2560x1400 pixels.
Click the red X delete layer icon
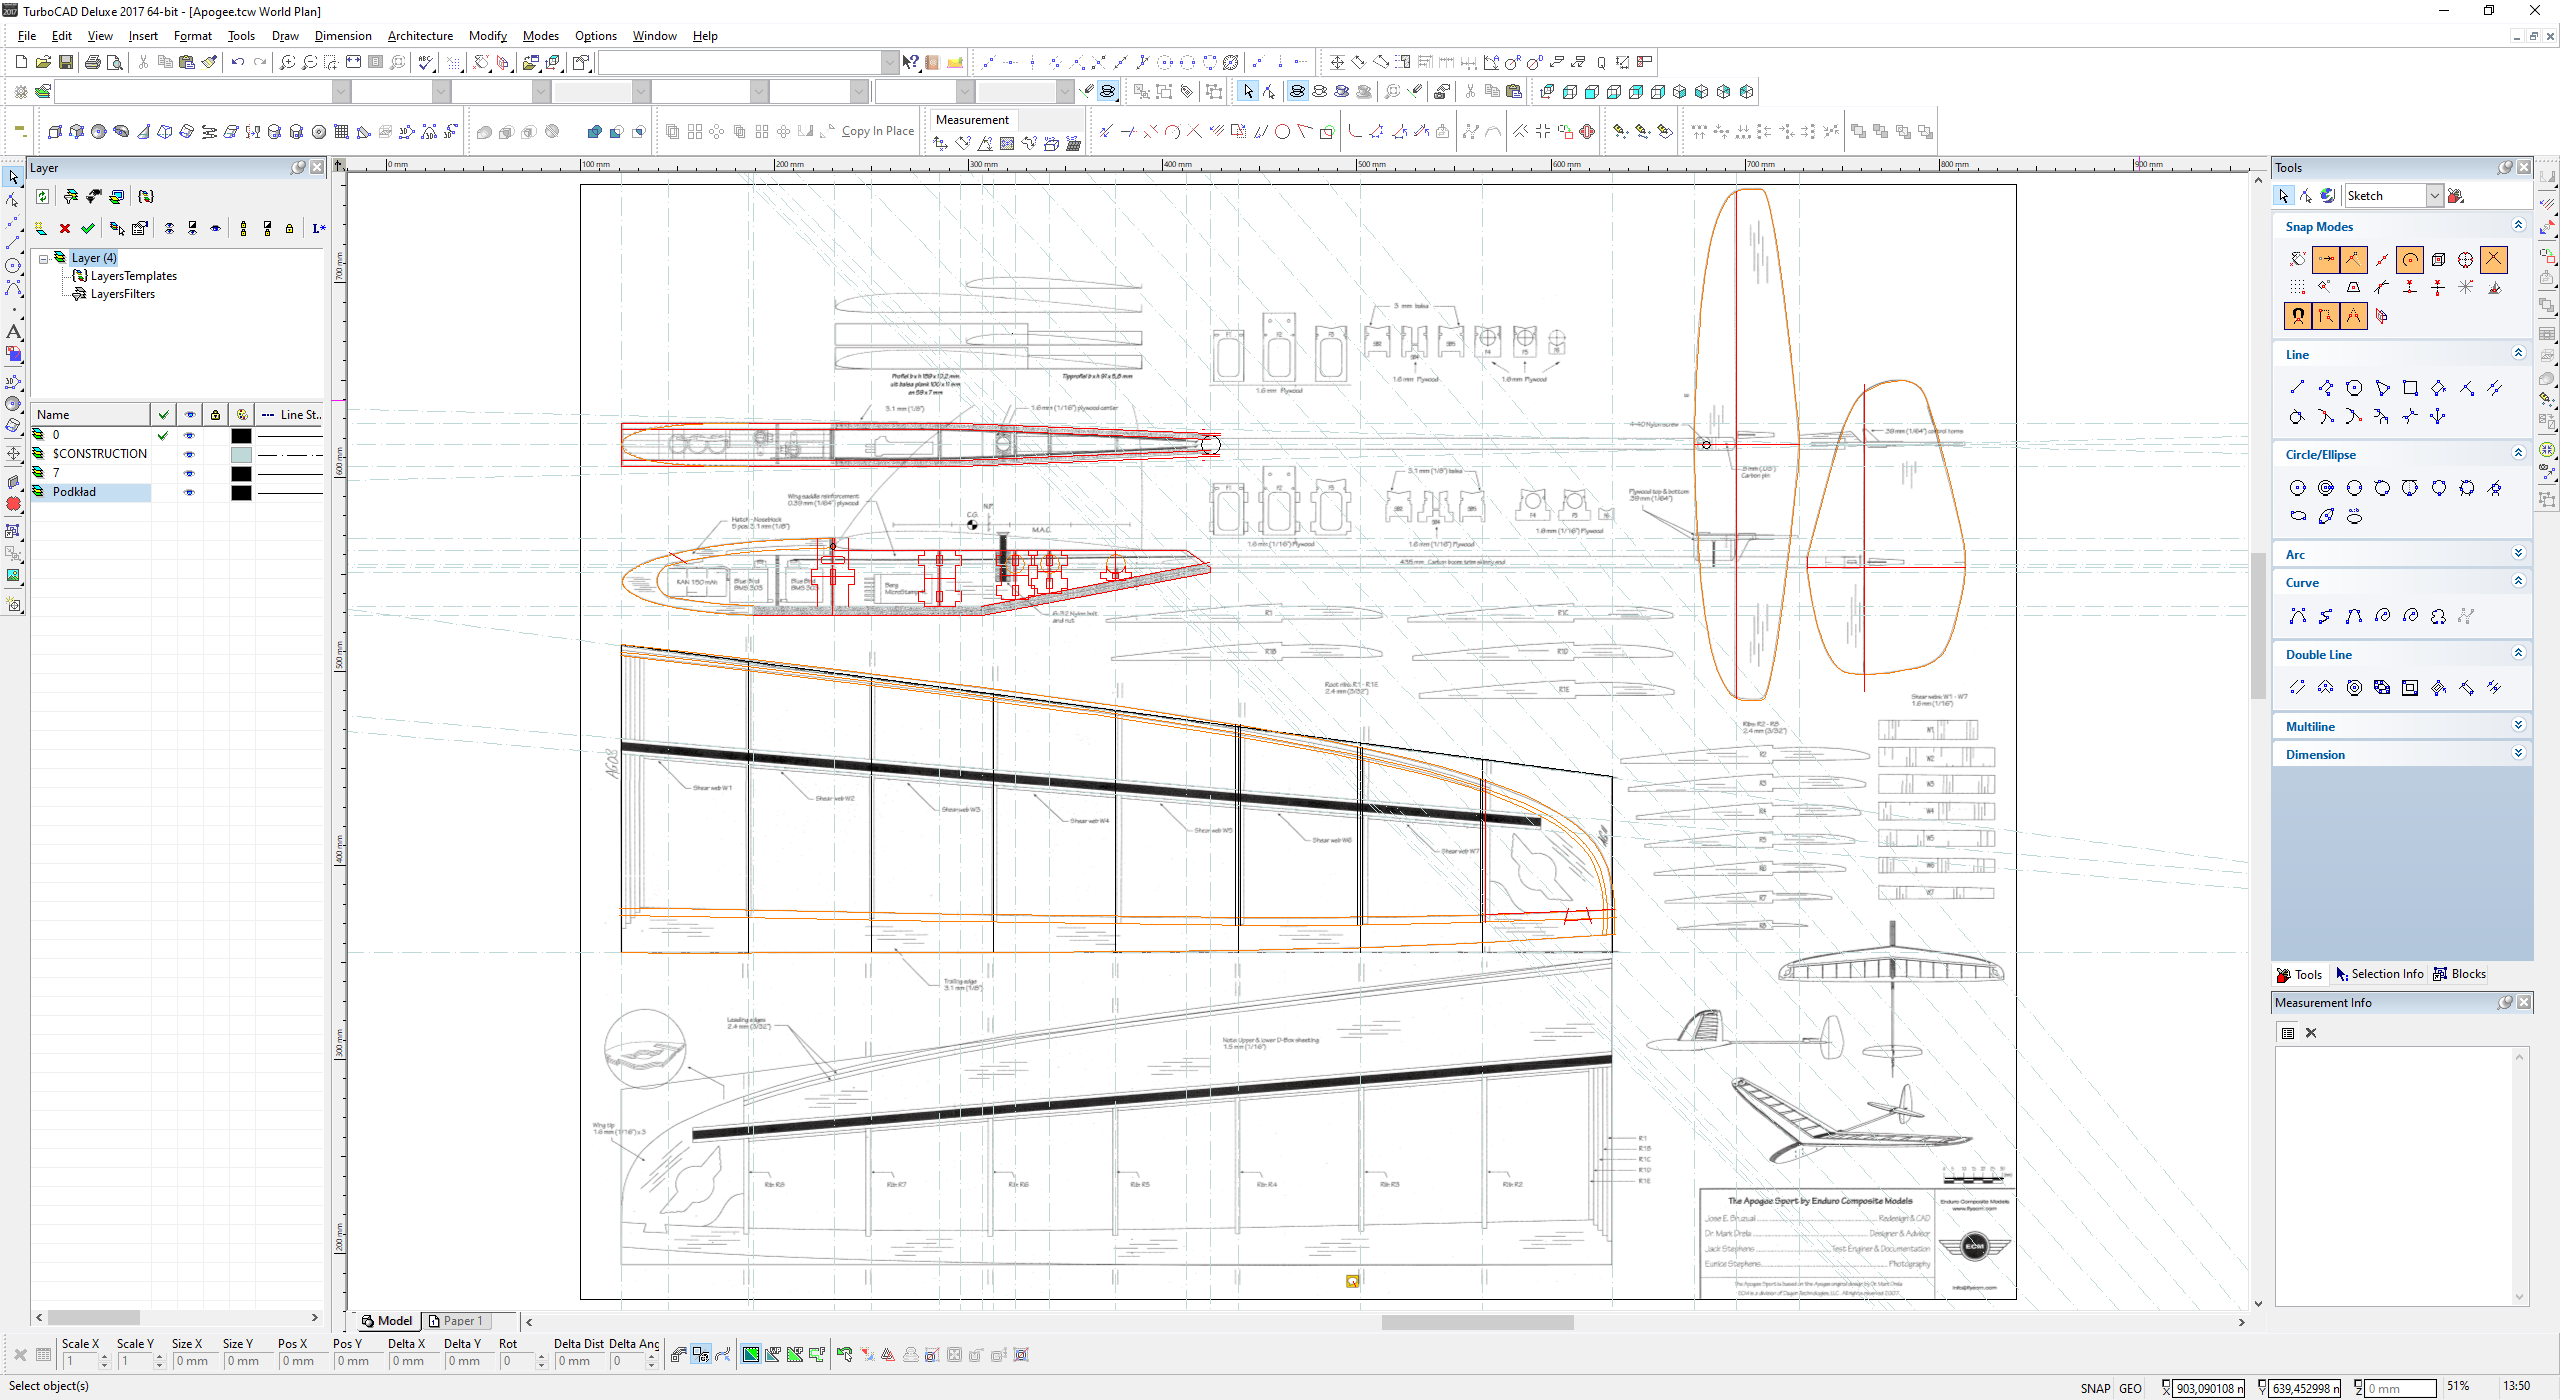coord(65,229)
